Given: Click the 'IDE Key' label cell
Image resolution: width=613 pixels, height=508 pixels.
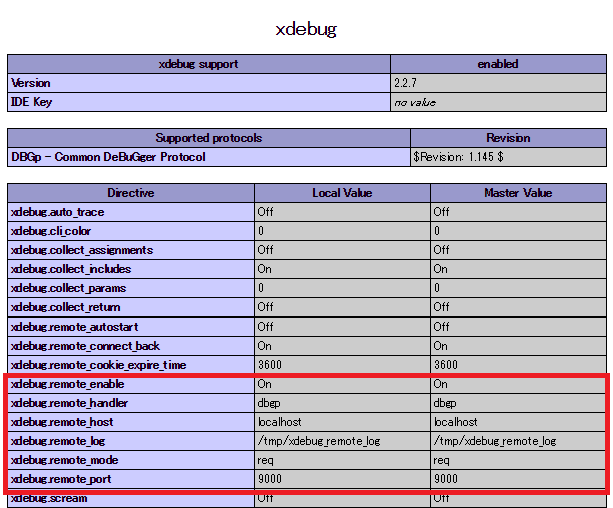Looking at the screenshot, I should click(199, 102).
